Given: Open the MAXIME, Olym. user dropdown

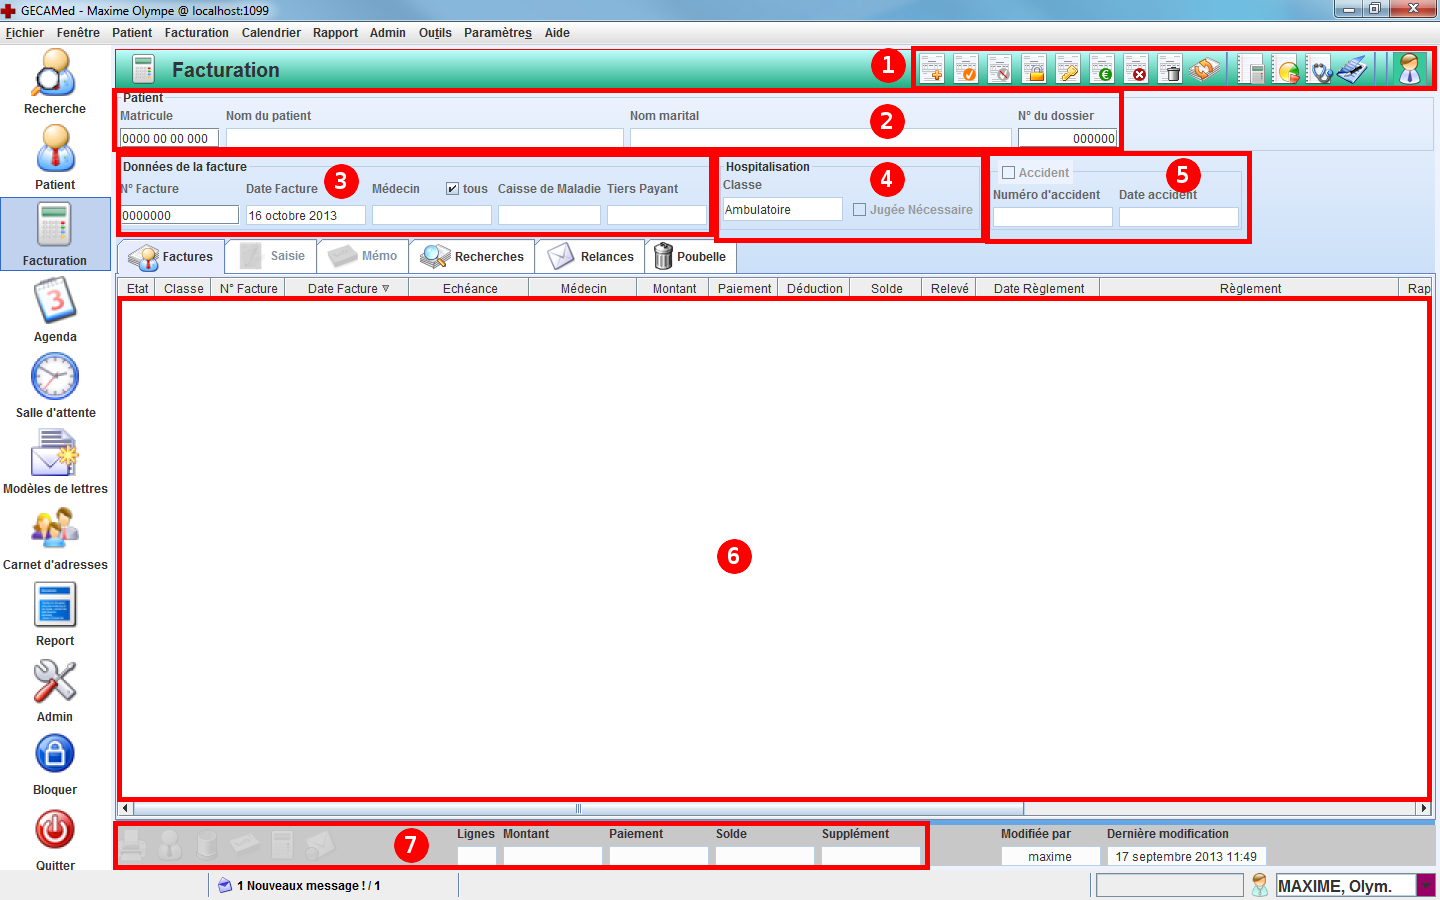Looking at the screenshot, I should (x=1425, y=886).
